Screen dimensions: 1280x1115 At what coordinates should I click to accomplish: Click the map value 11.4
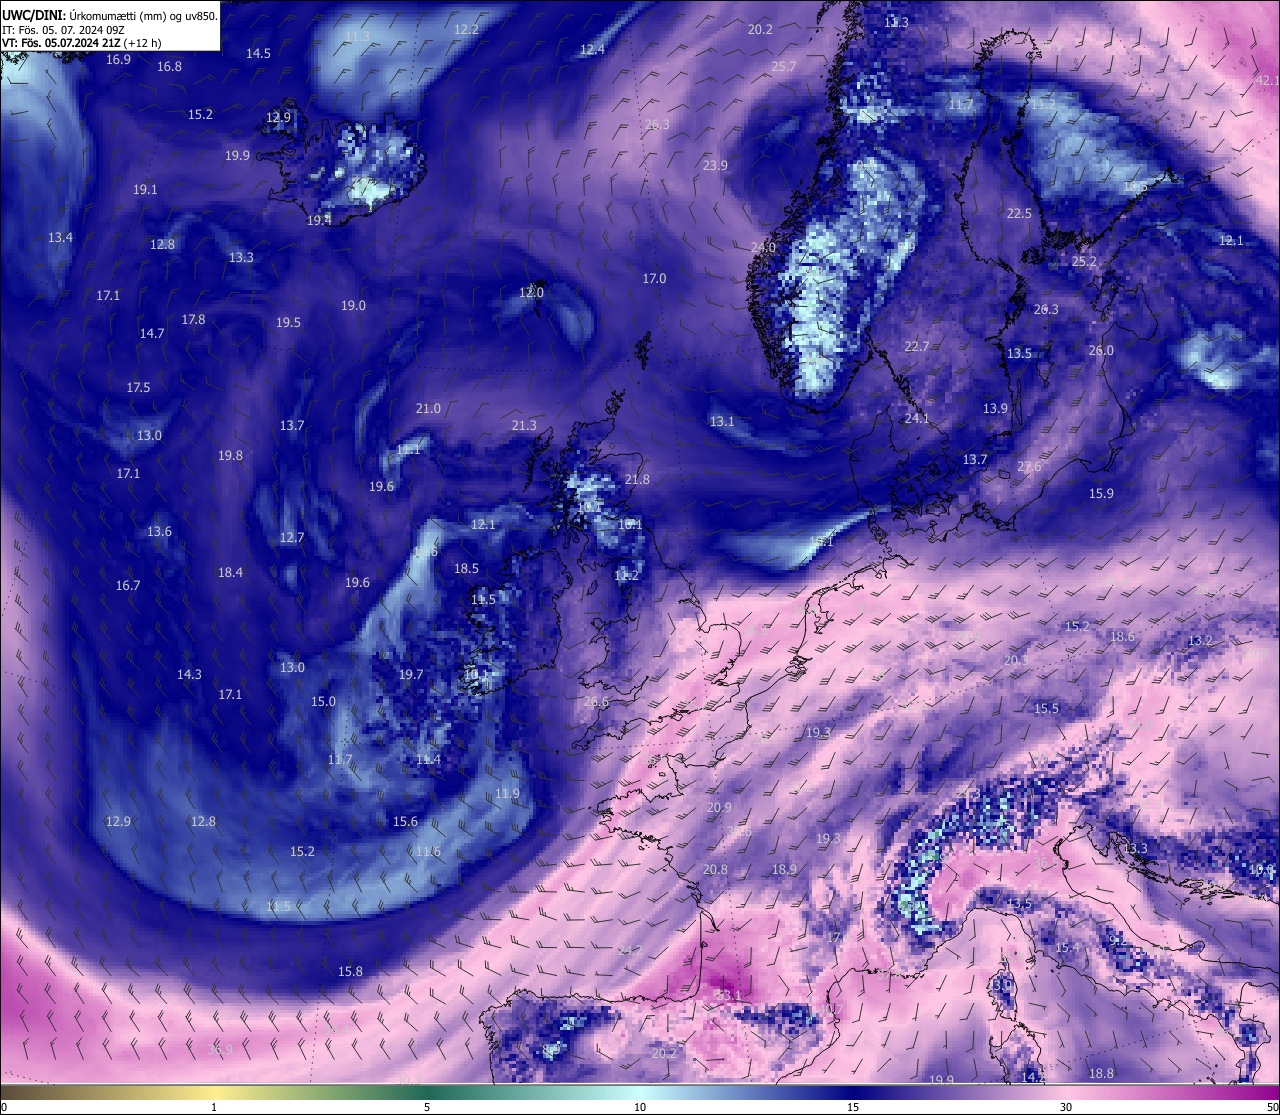pyautogui.click(x=428, y=760)
